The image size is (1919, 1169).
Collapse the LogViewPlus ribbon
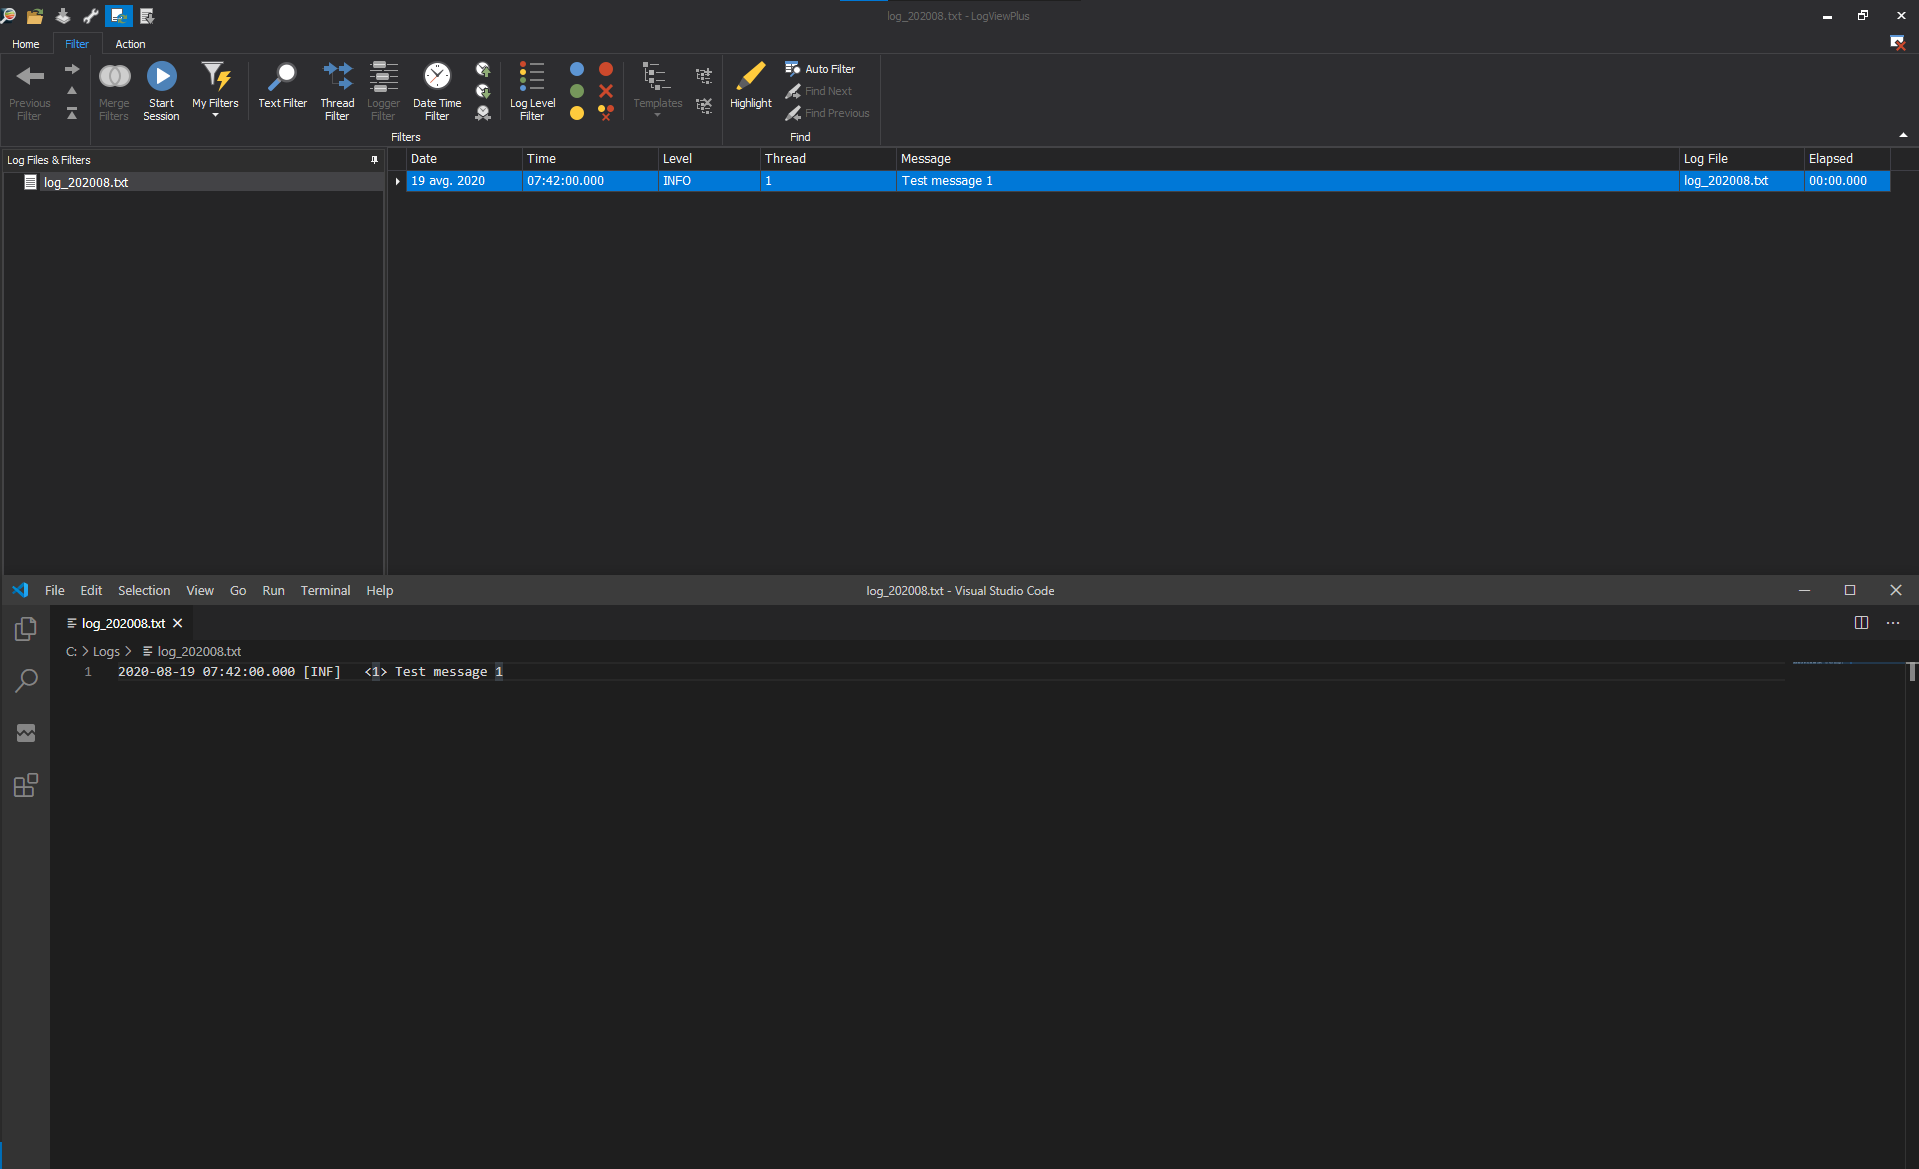tap(1903, 135)
